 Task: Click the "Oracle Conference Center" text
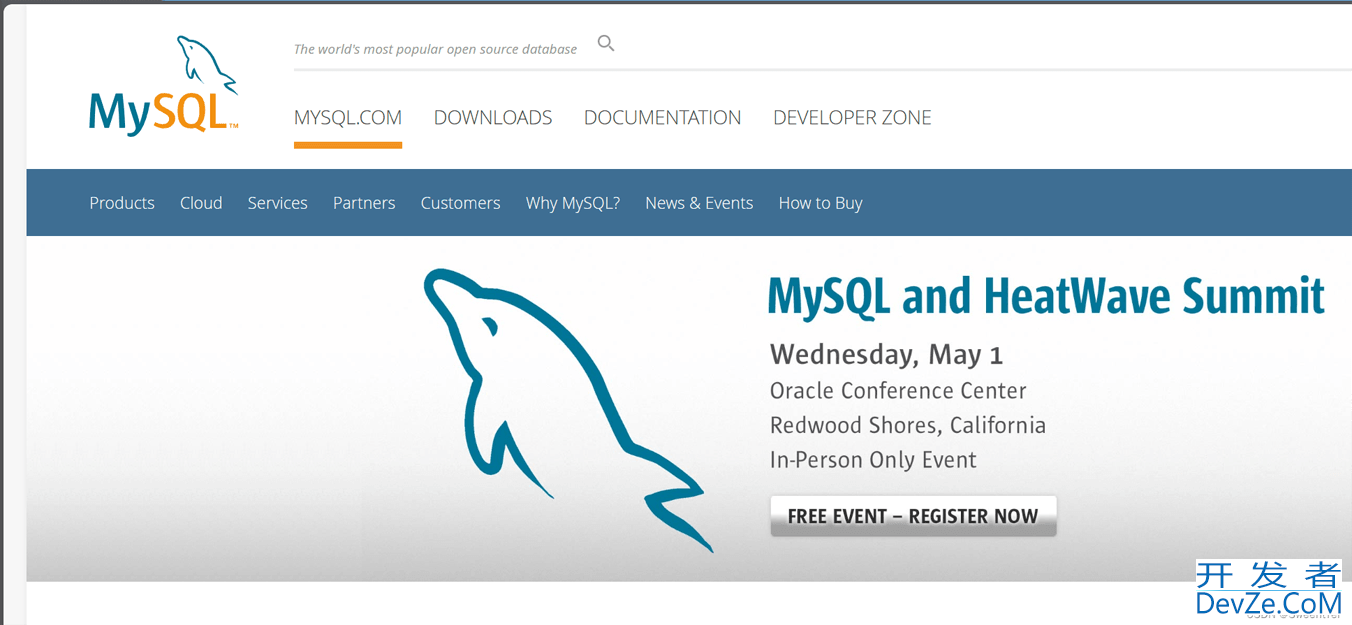coord(898,391)
